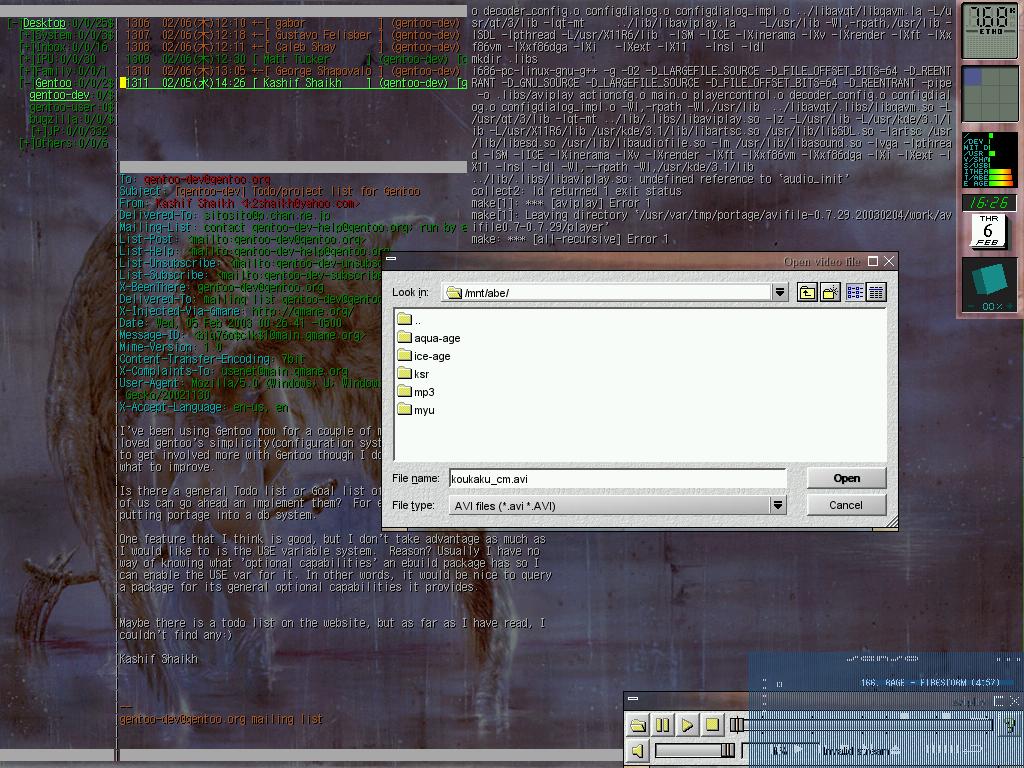The image size is (1024, 768).
Task: Click the From: Kashif Shaikh header line
Action: coord(240,203)
